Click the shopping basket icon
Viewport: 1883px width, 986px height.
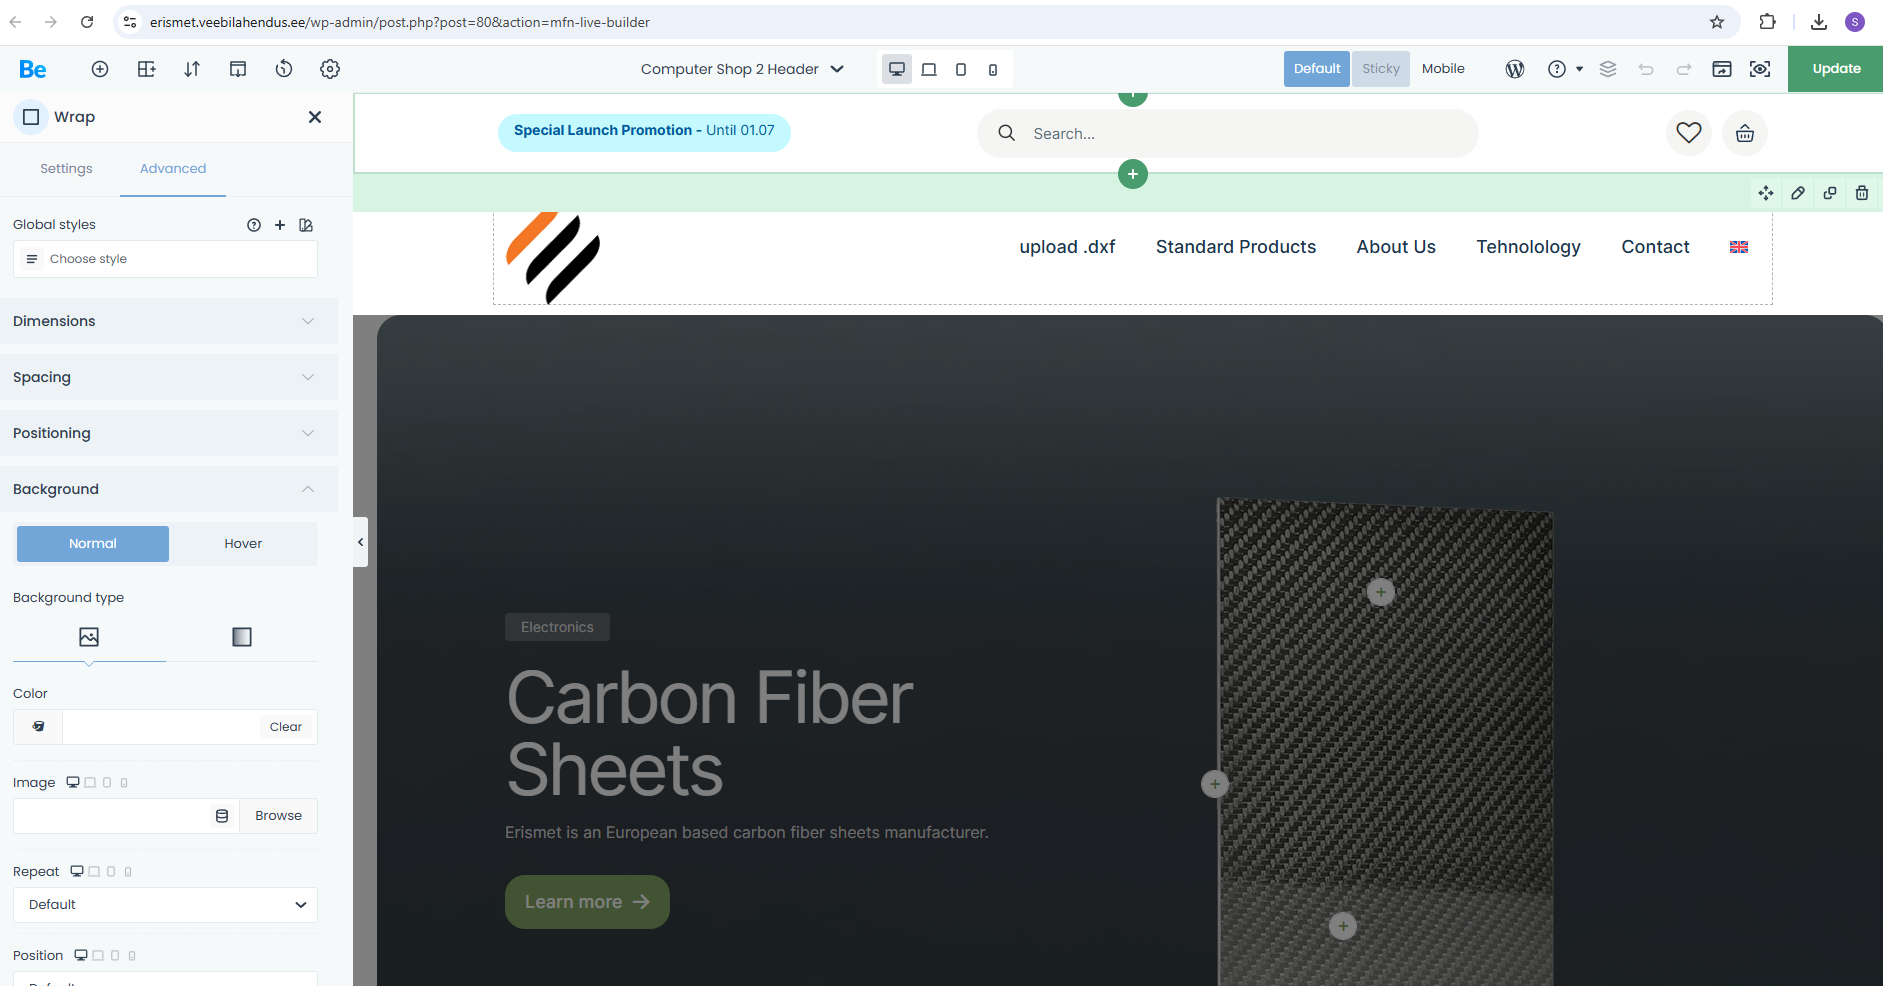click(x=1745, y=133)
